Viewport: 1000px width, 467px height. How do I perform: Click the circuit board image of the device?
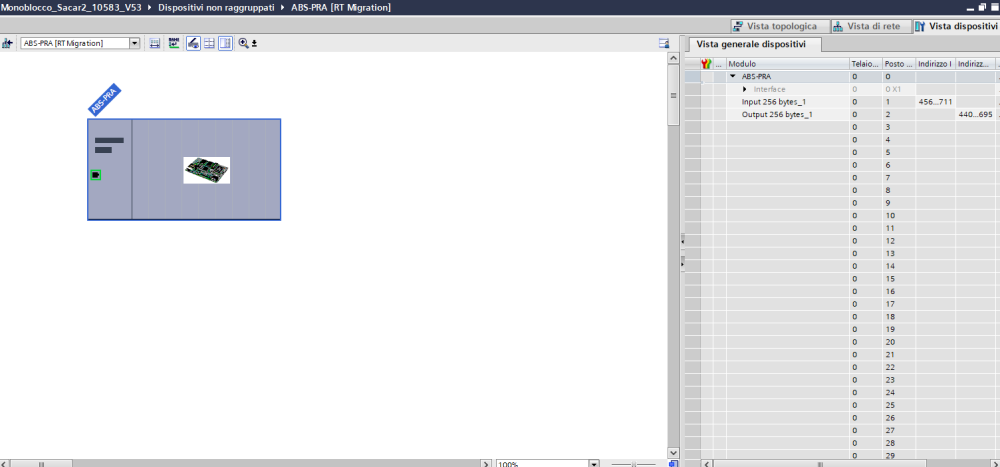pos(207,170)
